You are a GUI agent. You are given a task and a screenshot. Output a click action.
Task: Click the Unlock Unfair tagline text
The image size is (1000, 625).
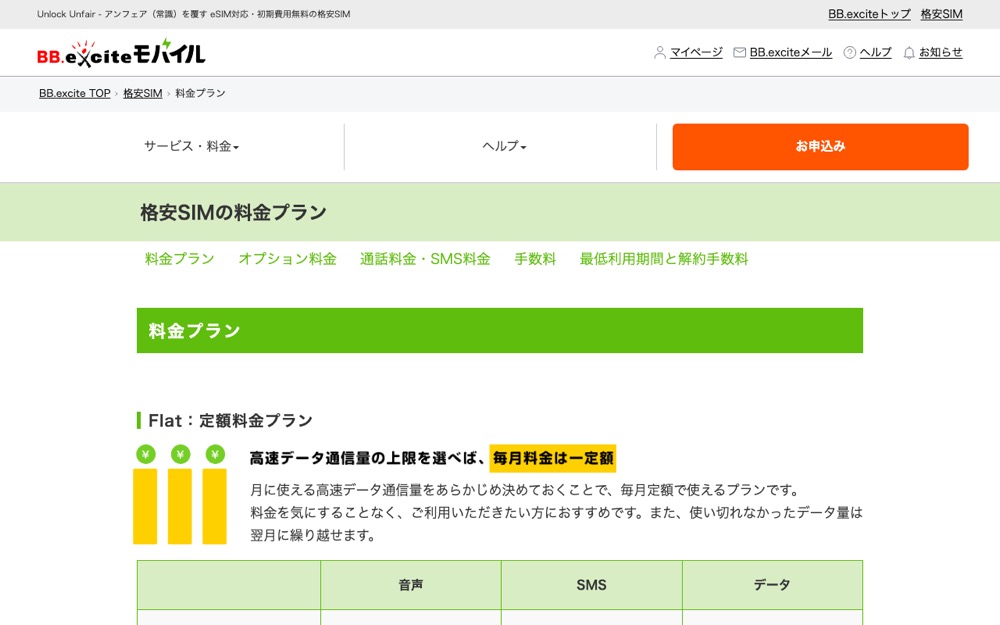[x=193, y=14]
